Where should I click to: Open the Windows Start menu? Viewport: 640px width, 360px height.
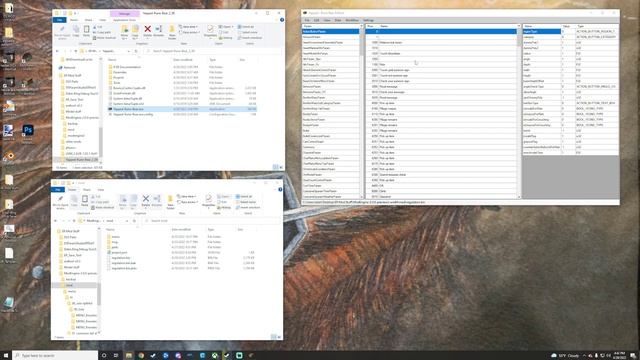point(6,356)
